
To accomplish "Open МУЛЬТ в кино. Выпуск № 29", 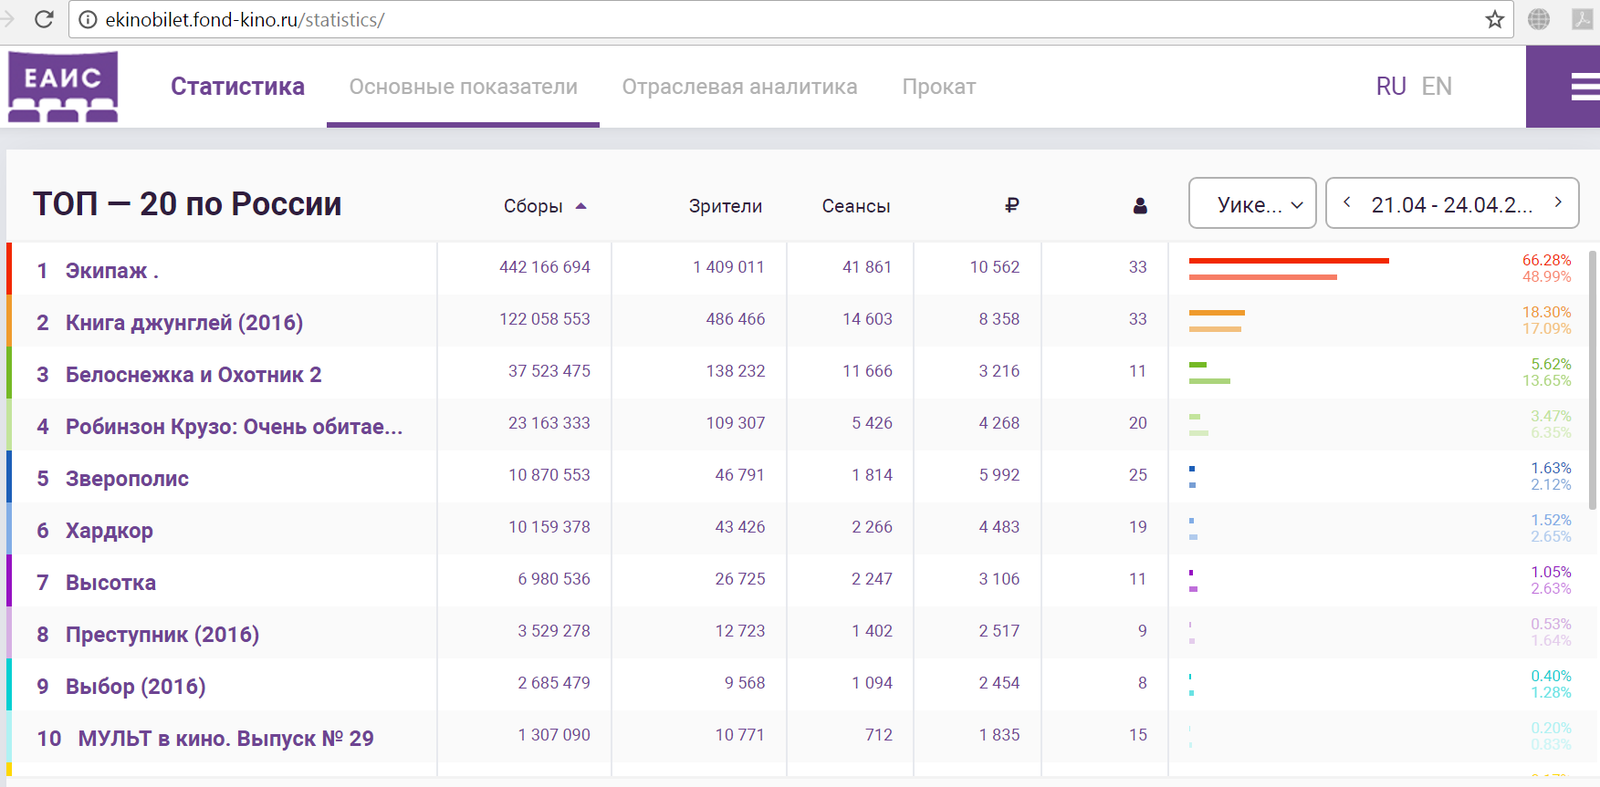I will [226, 739].
